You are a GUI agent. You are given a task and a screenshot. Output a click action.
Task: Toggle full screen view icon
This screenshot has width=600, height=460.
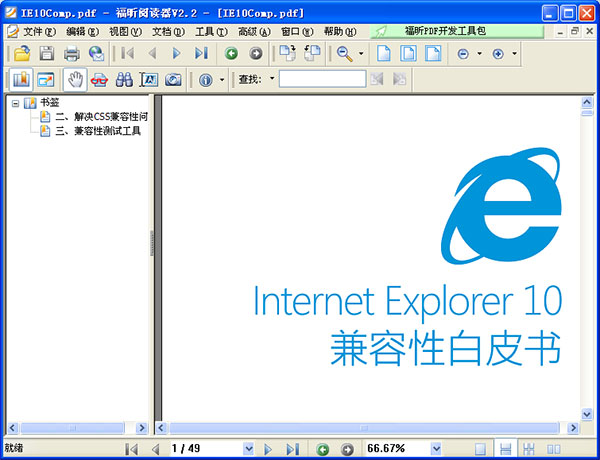click(46, 80)
